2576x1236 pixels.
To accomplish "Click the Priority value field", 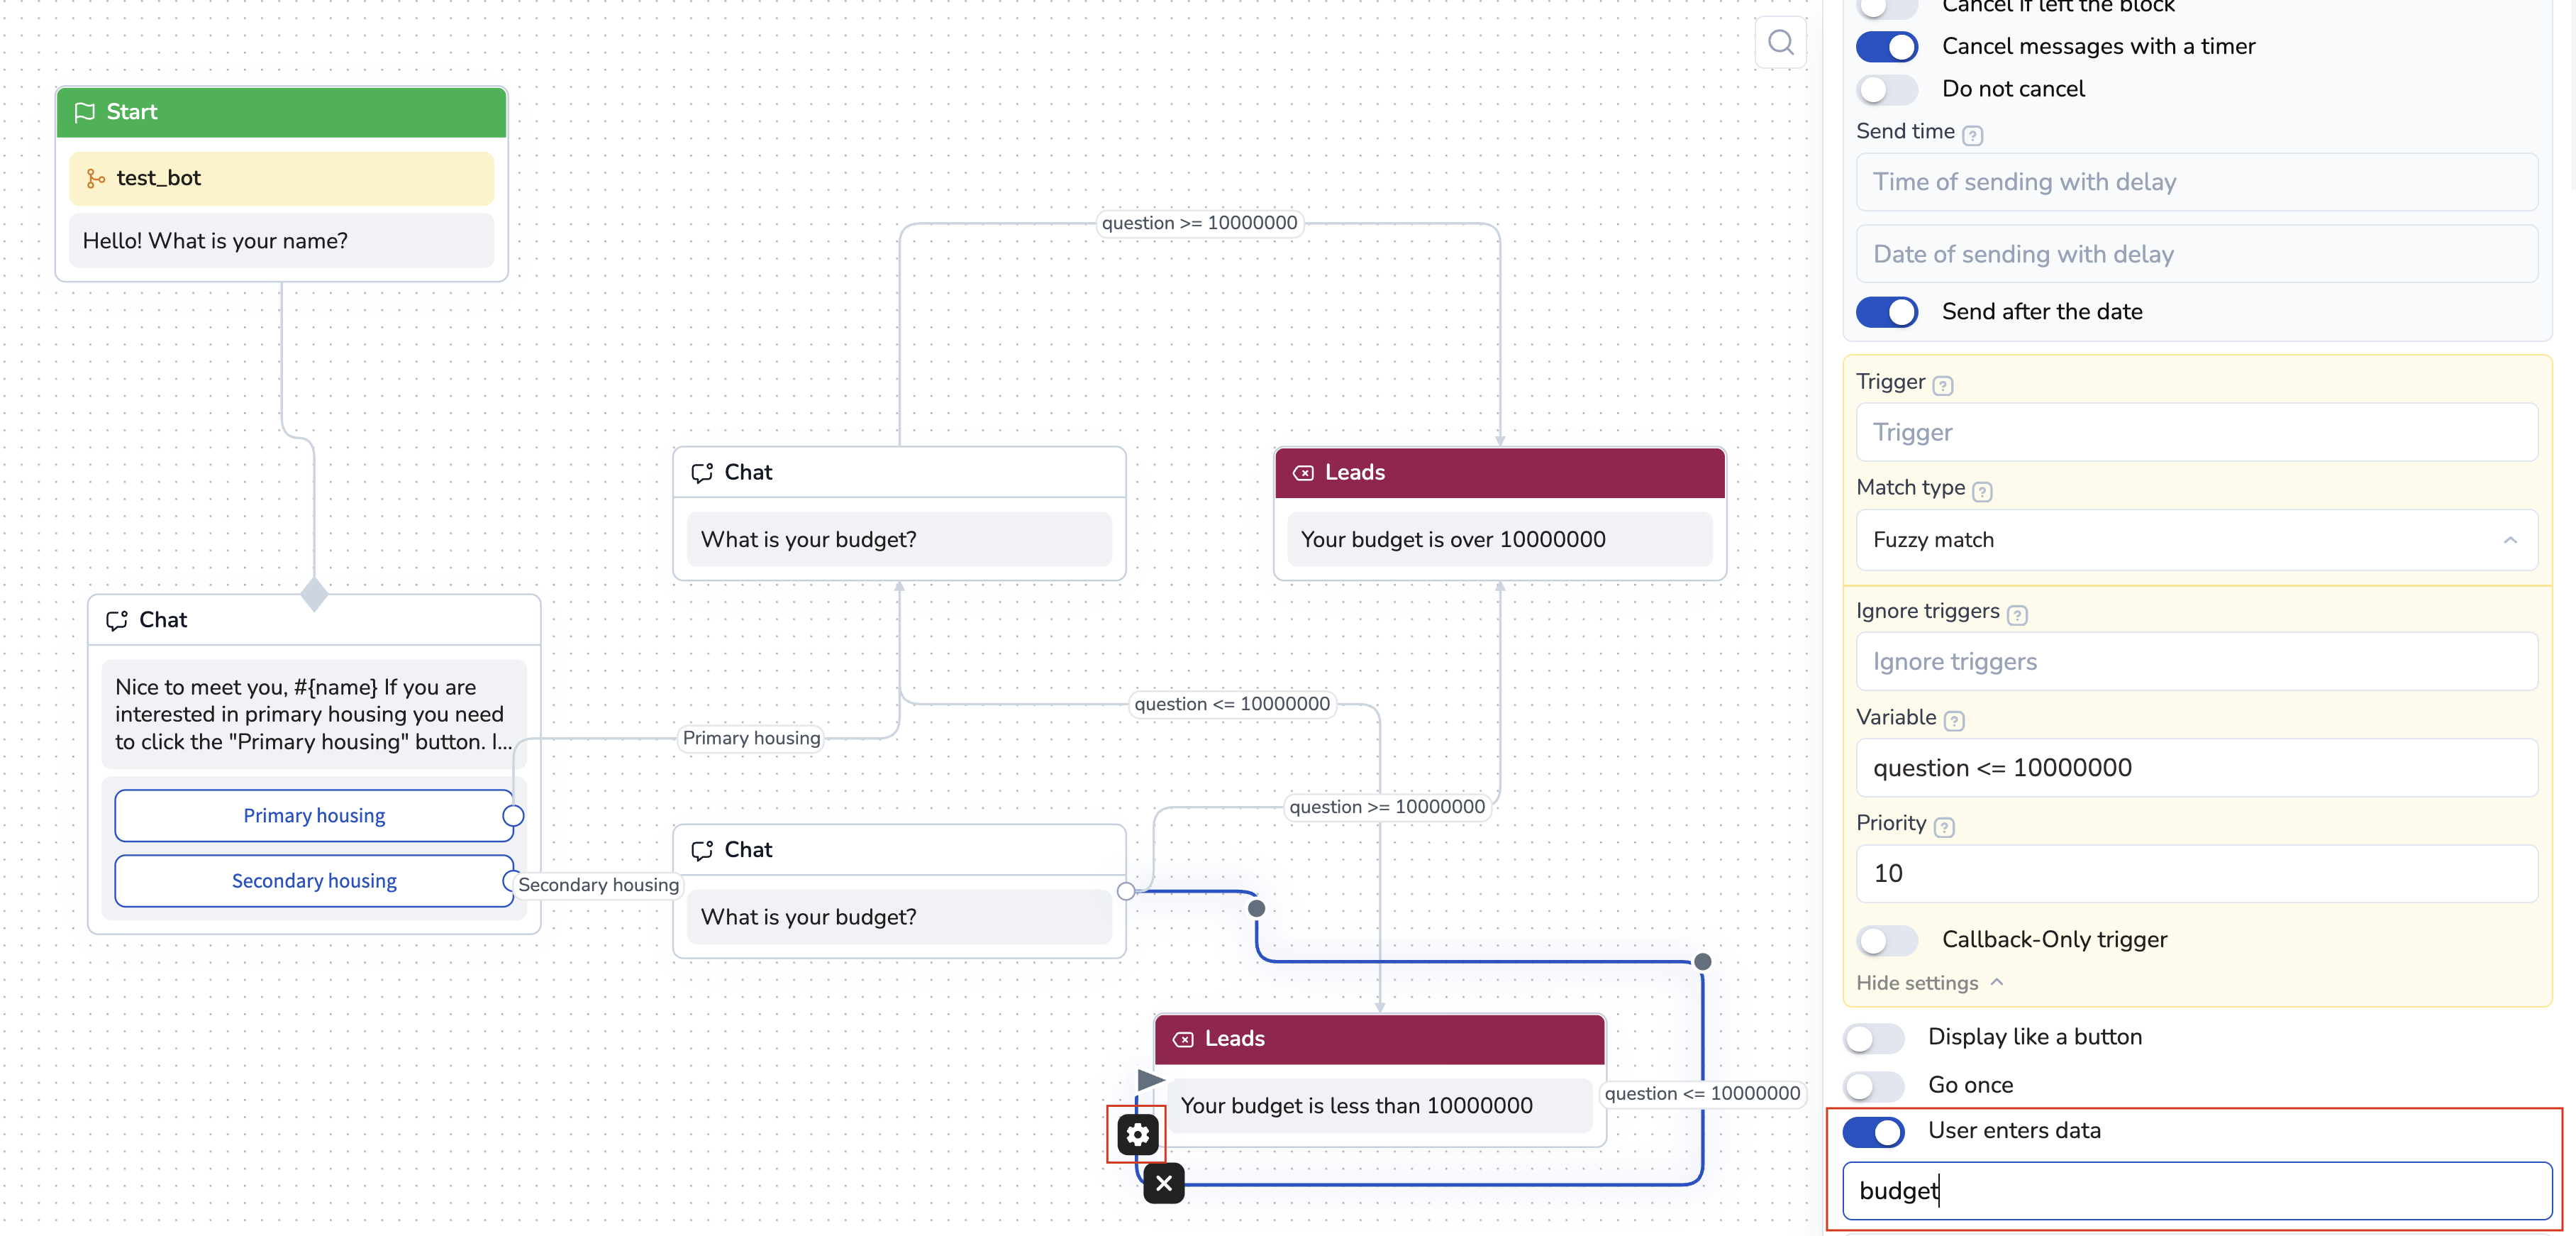I will coord(2196,873).
